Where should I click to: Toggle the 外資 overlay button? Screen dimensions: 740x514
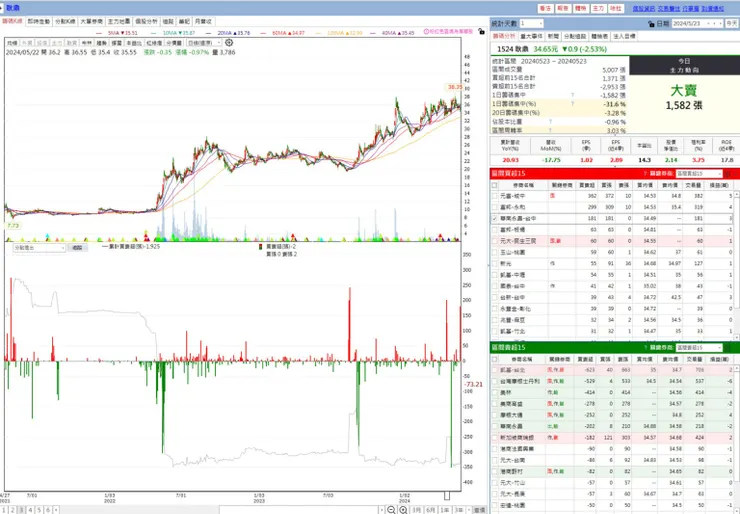27,43
